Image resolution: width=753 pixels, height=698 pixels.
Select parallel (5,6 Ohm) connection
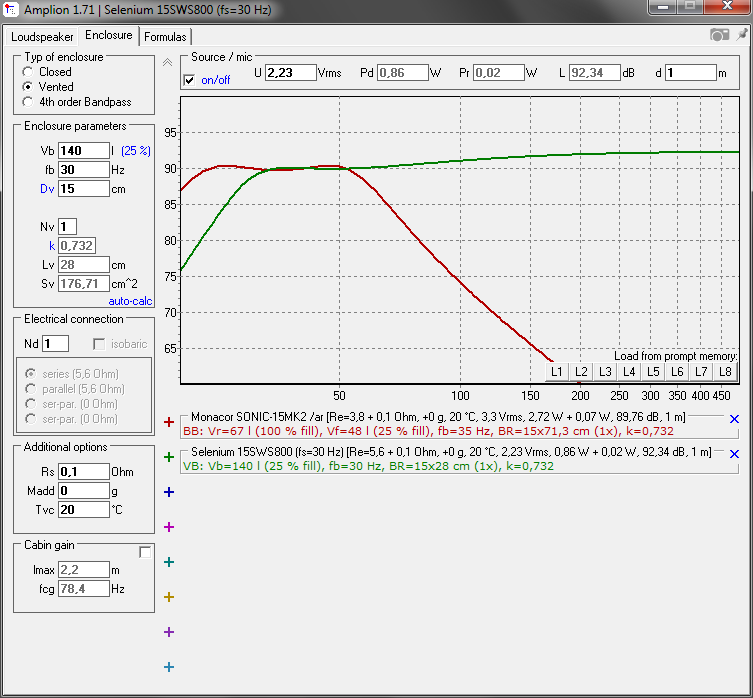coord(31,389)
